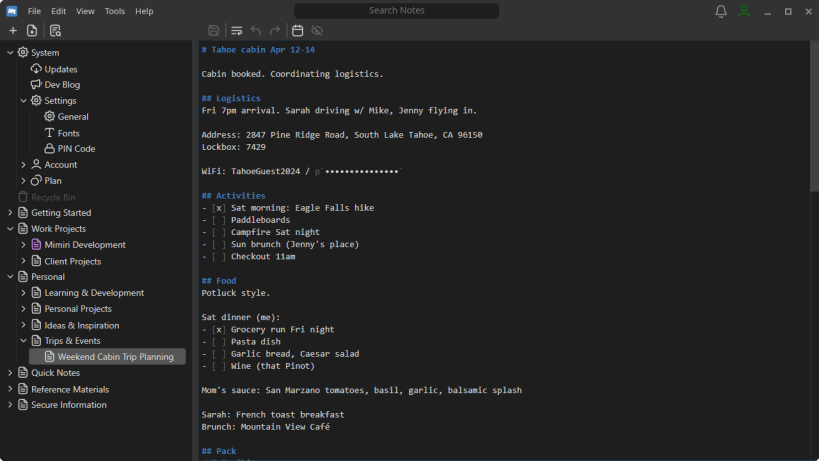Click the Fonts T icon
This screenshot has height=461, width=819.
pyautogui.click(x=49, y=133)
